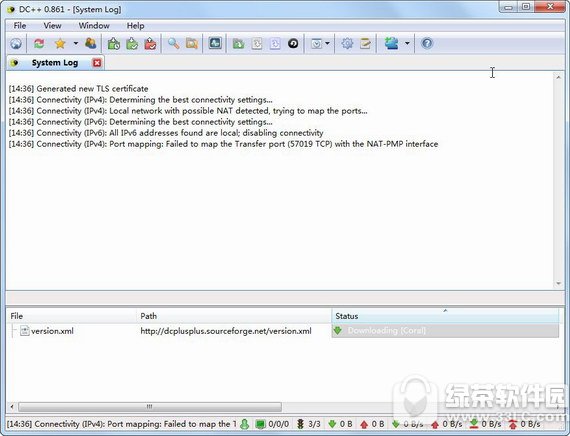Screen dimensions: 570x436
Task: Open Public Hubs globe icon
Action: [16, 44]
